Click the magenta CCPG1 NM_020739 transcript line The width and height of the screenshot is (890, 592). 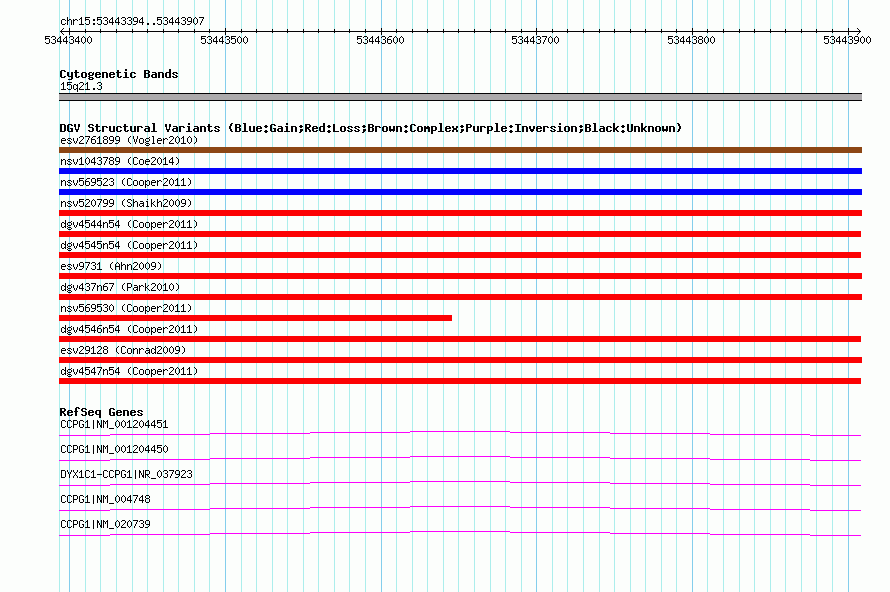[x=460, y=534]
